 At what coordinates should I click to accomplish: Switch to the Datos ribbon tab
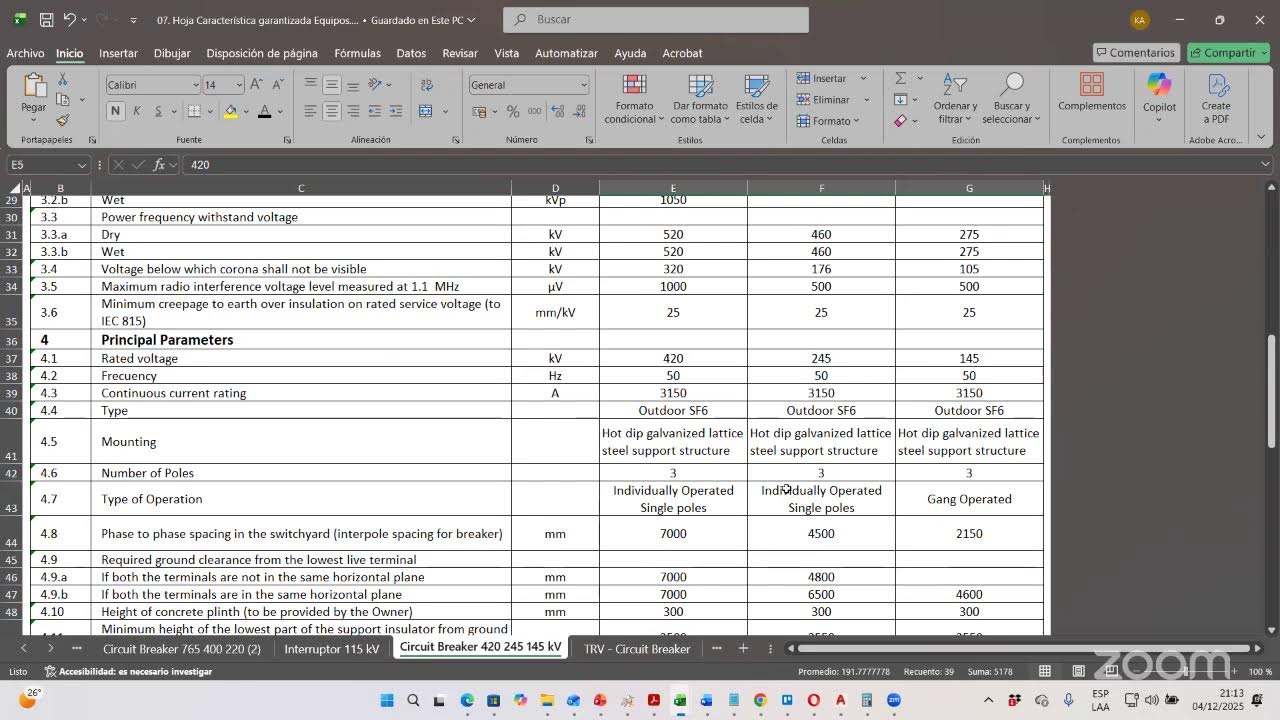(411, 53)
